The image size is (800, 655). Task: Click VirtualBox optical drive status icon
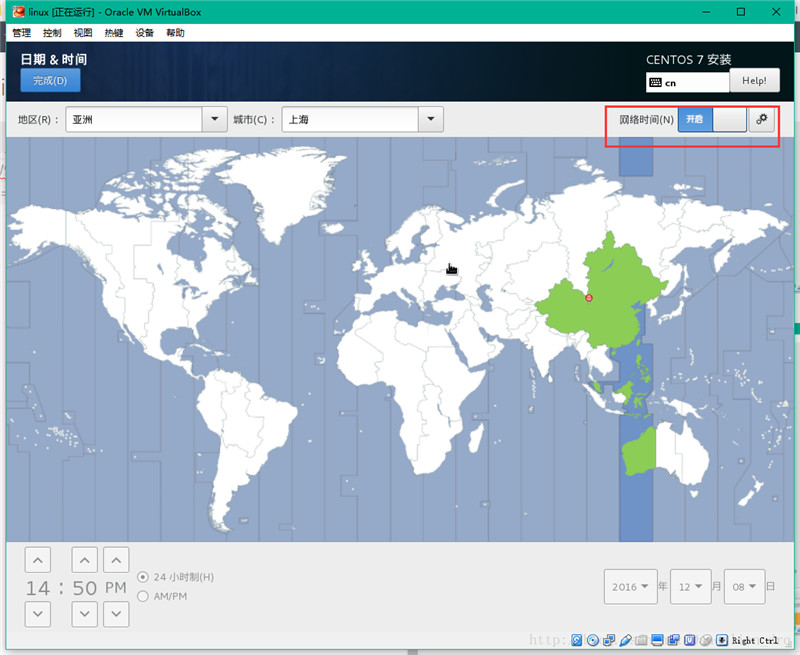pos(593,640)
